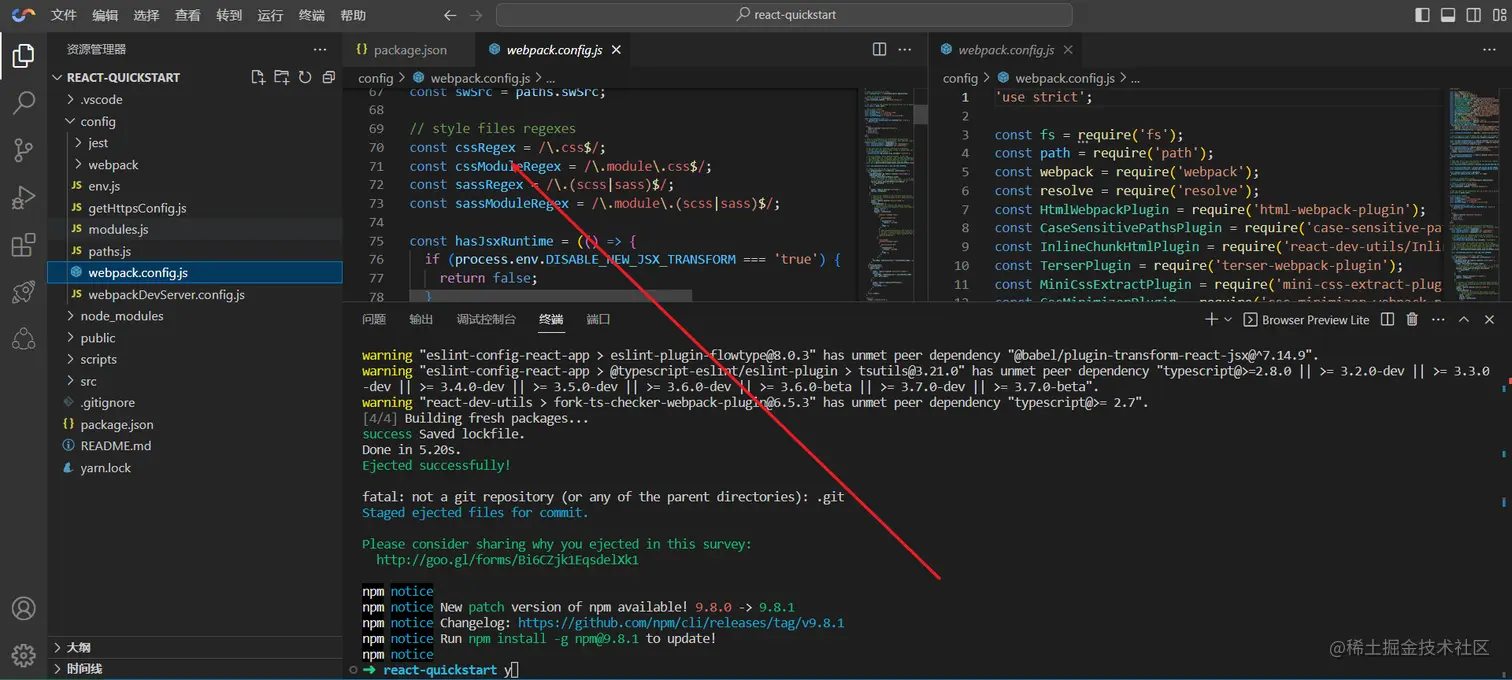
Task: Open the Explorer view in activity bar
Action: (23, 56)
